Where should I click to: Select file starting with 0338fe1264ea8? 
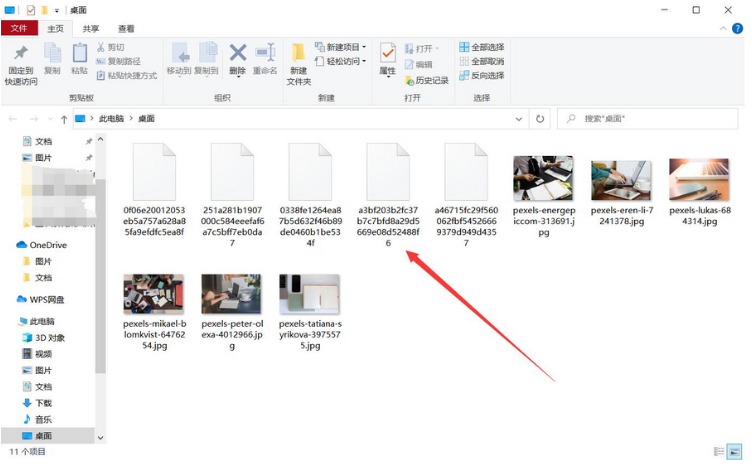(x=310, y=195)
